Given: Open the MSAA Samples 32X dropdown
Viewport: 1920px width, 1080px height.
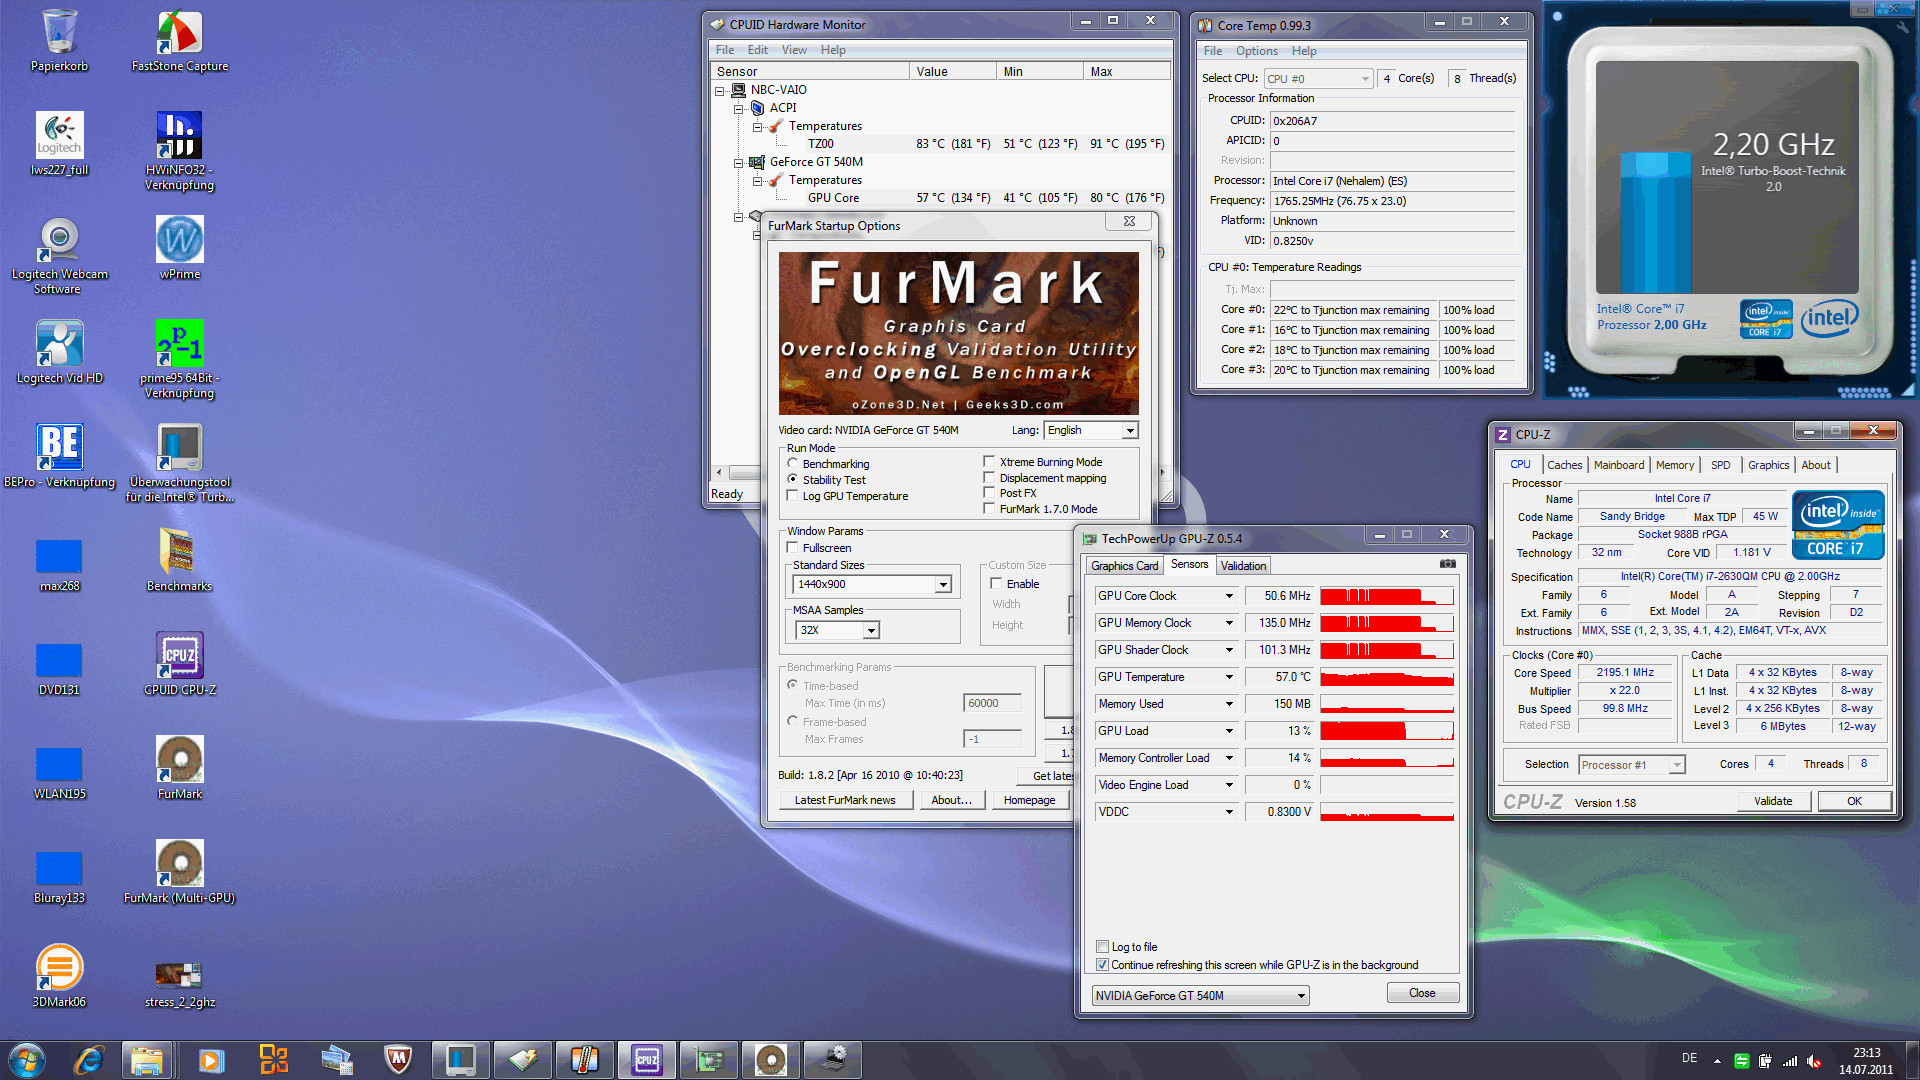Looking at the screenshot, I should pyautogui.click(x=871, y=630).
